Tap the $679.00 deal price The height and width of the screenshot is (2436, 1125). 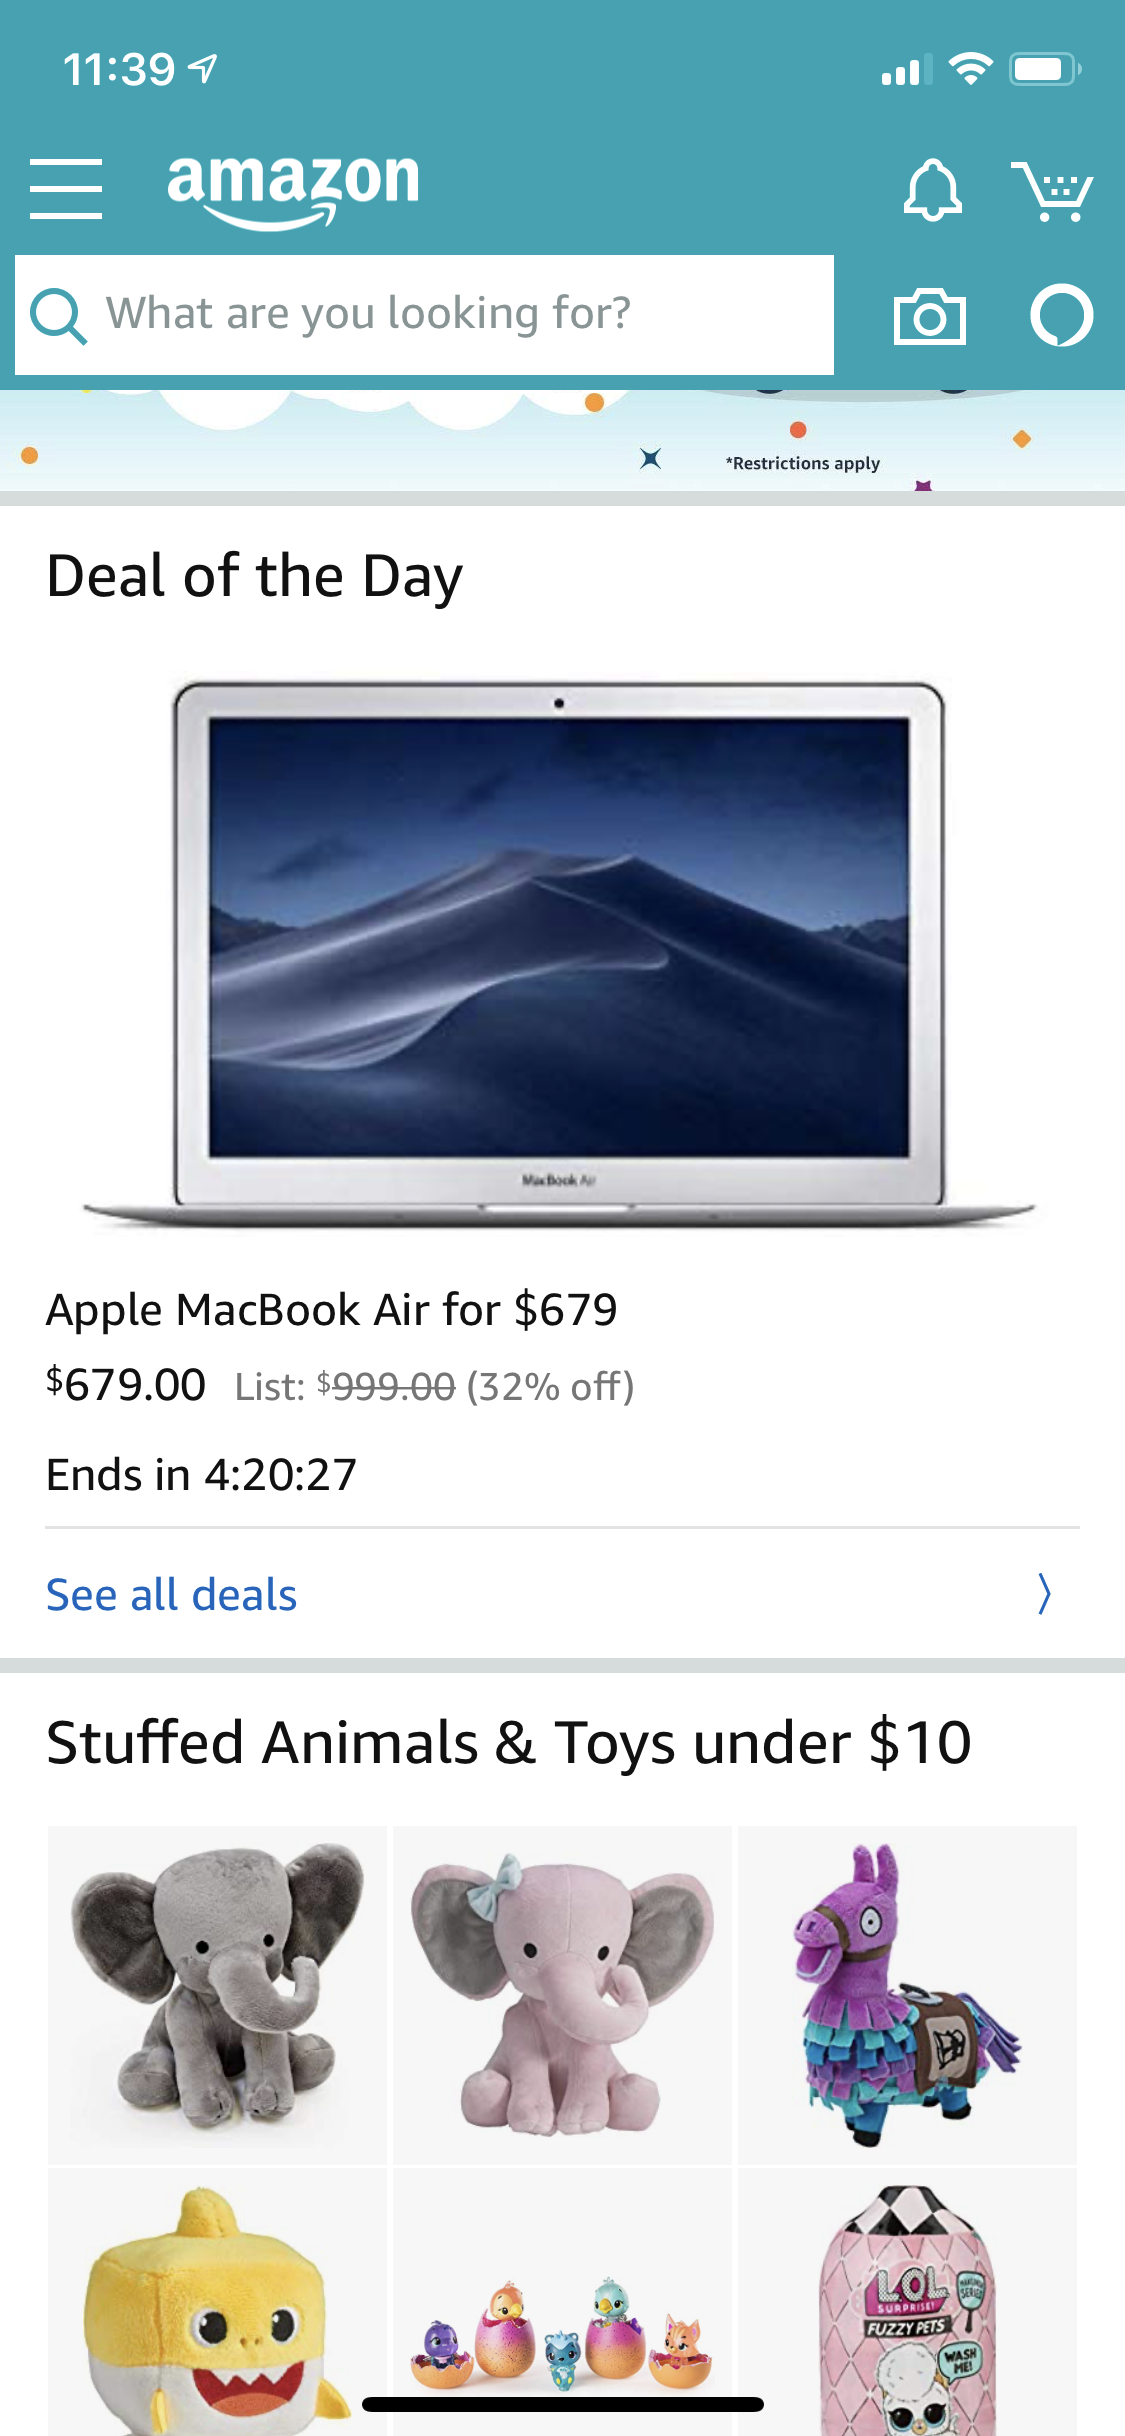[126, 1385]
